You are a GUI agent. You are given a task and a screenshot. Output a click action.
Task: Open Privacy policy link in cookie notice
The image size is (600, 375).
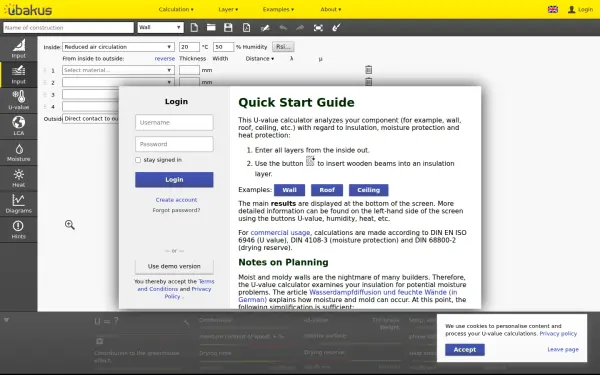click(558, 334)
